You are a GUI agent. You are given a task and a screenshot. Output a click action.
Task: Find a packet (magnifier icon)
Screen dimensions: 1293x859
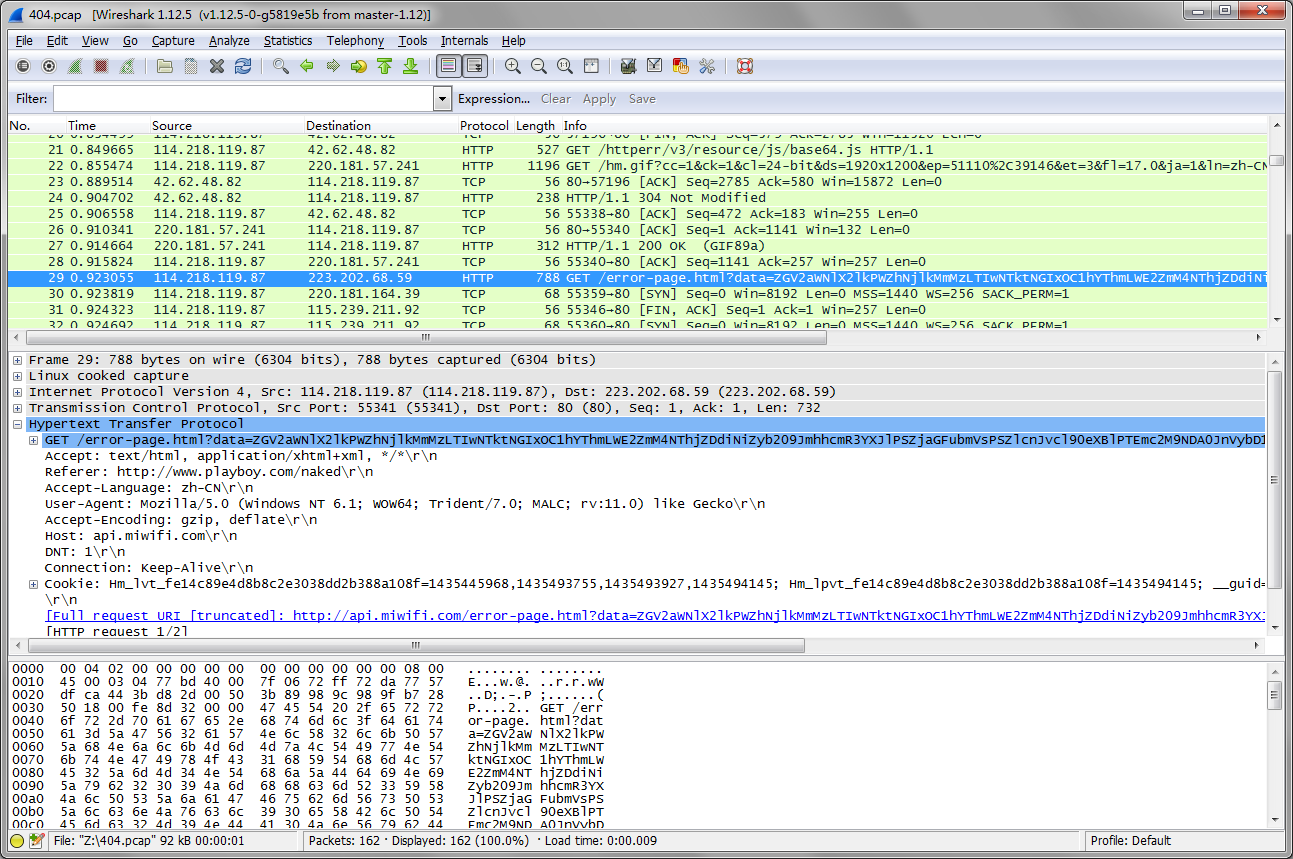[x=281, y=66]
